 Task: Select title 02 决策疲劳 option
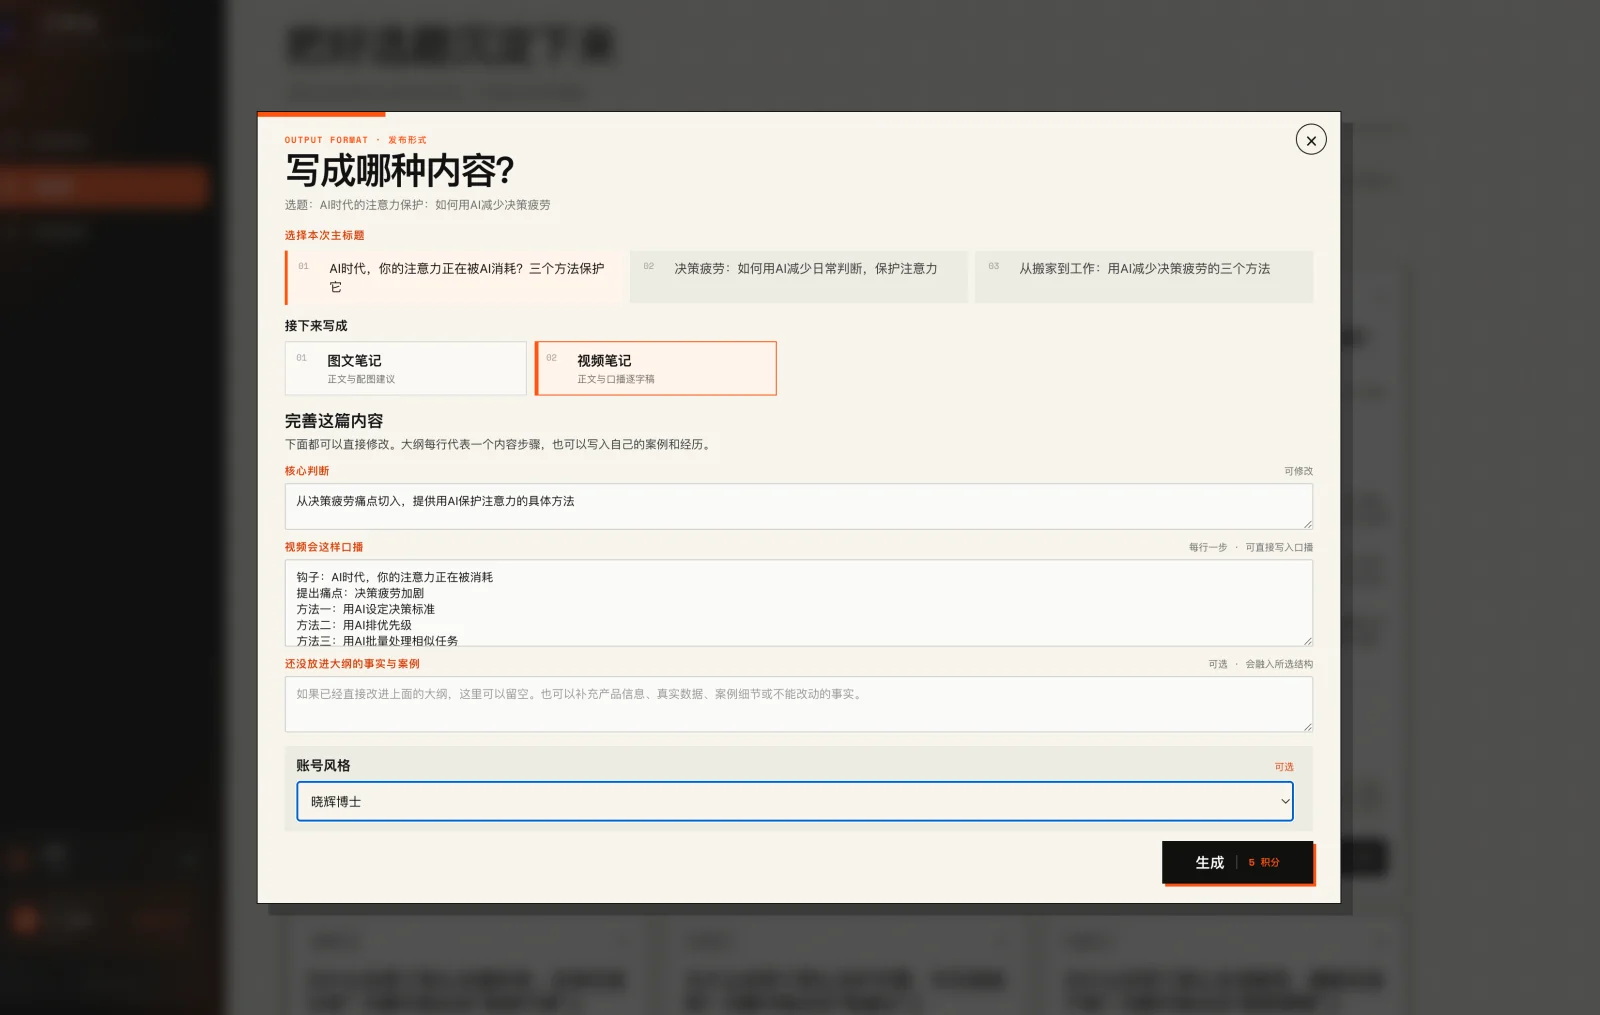click(800, 277)
